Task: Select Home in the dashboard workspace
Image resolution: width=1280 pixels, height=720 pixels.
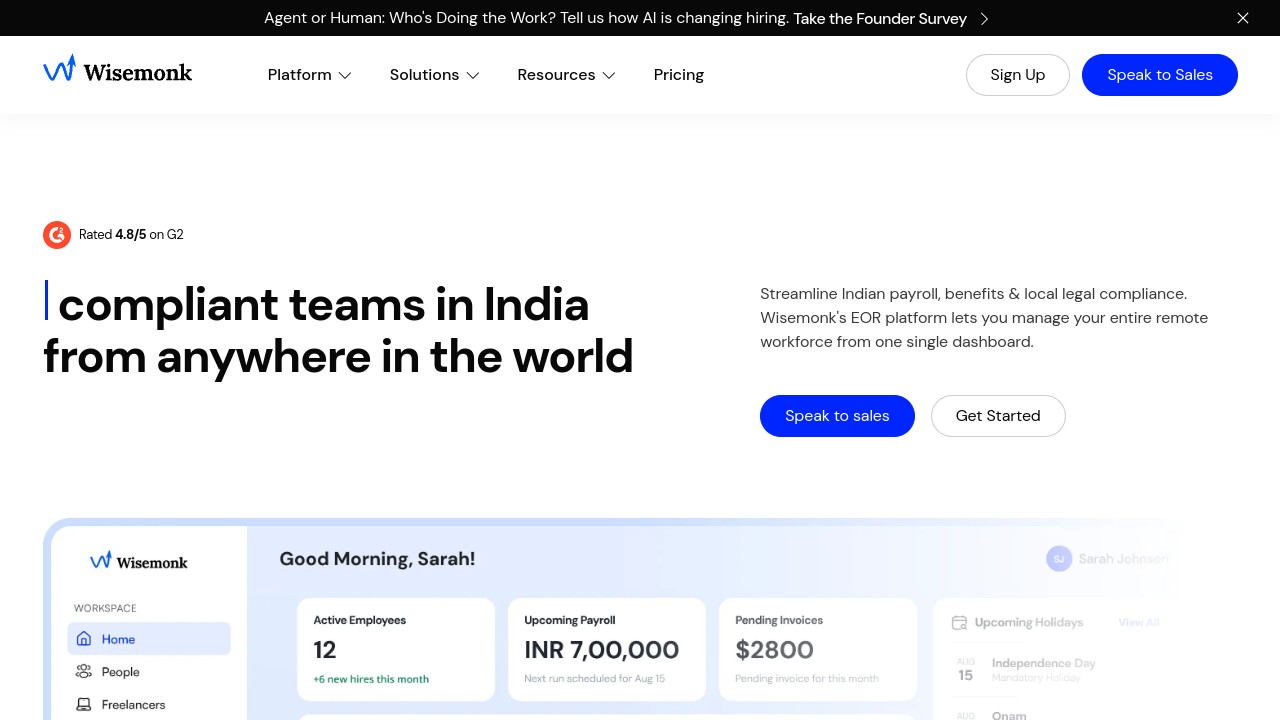Action: click(x=149, y=639)
